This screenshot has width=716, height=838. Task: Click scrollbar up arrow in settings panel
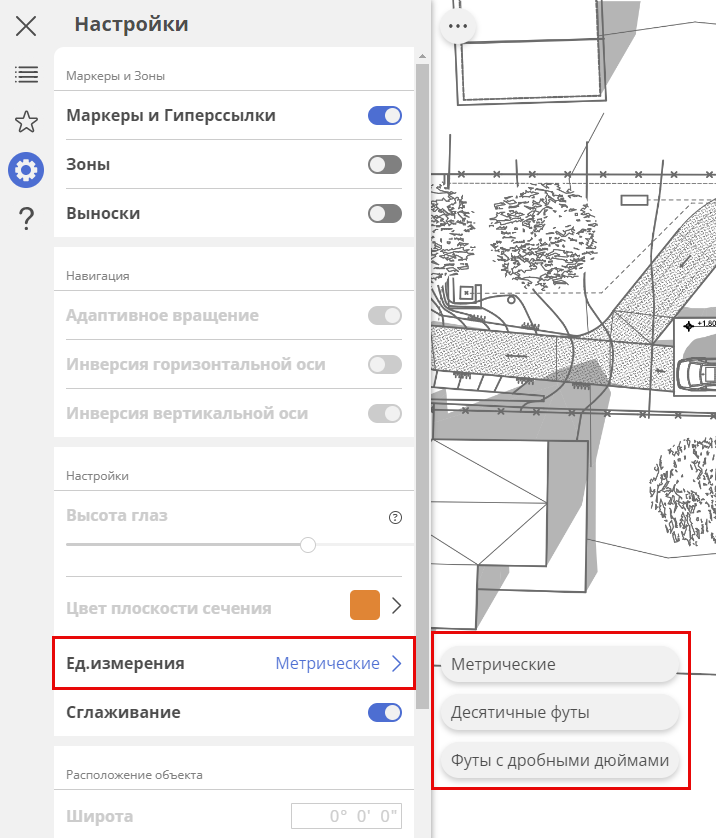coord(422,56)
